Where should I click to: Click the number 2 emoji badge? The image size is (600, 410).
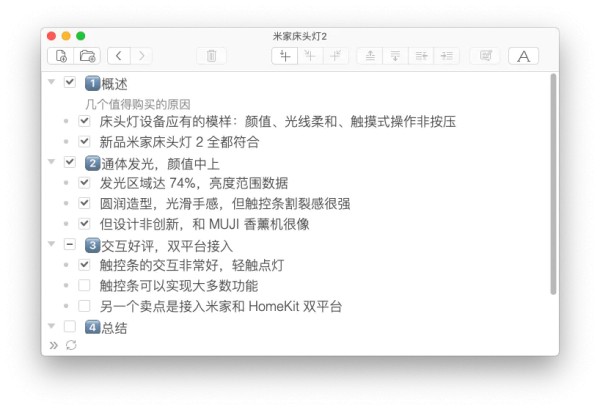click(x=92, y=163)
